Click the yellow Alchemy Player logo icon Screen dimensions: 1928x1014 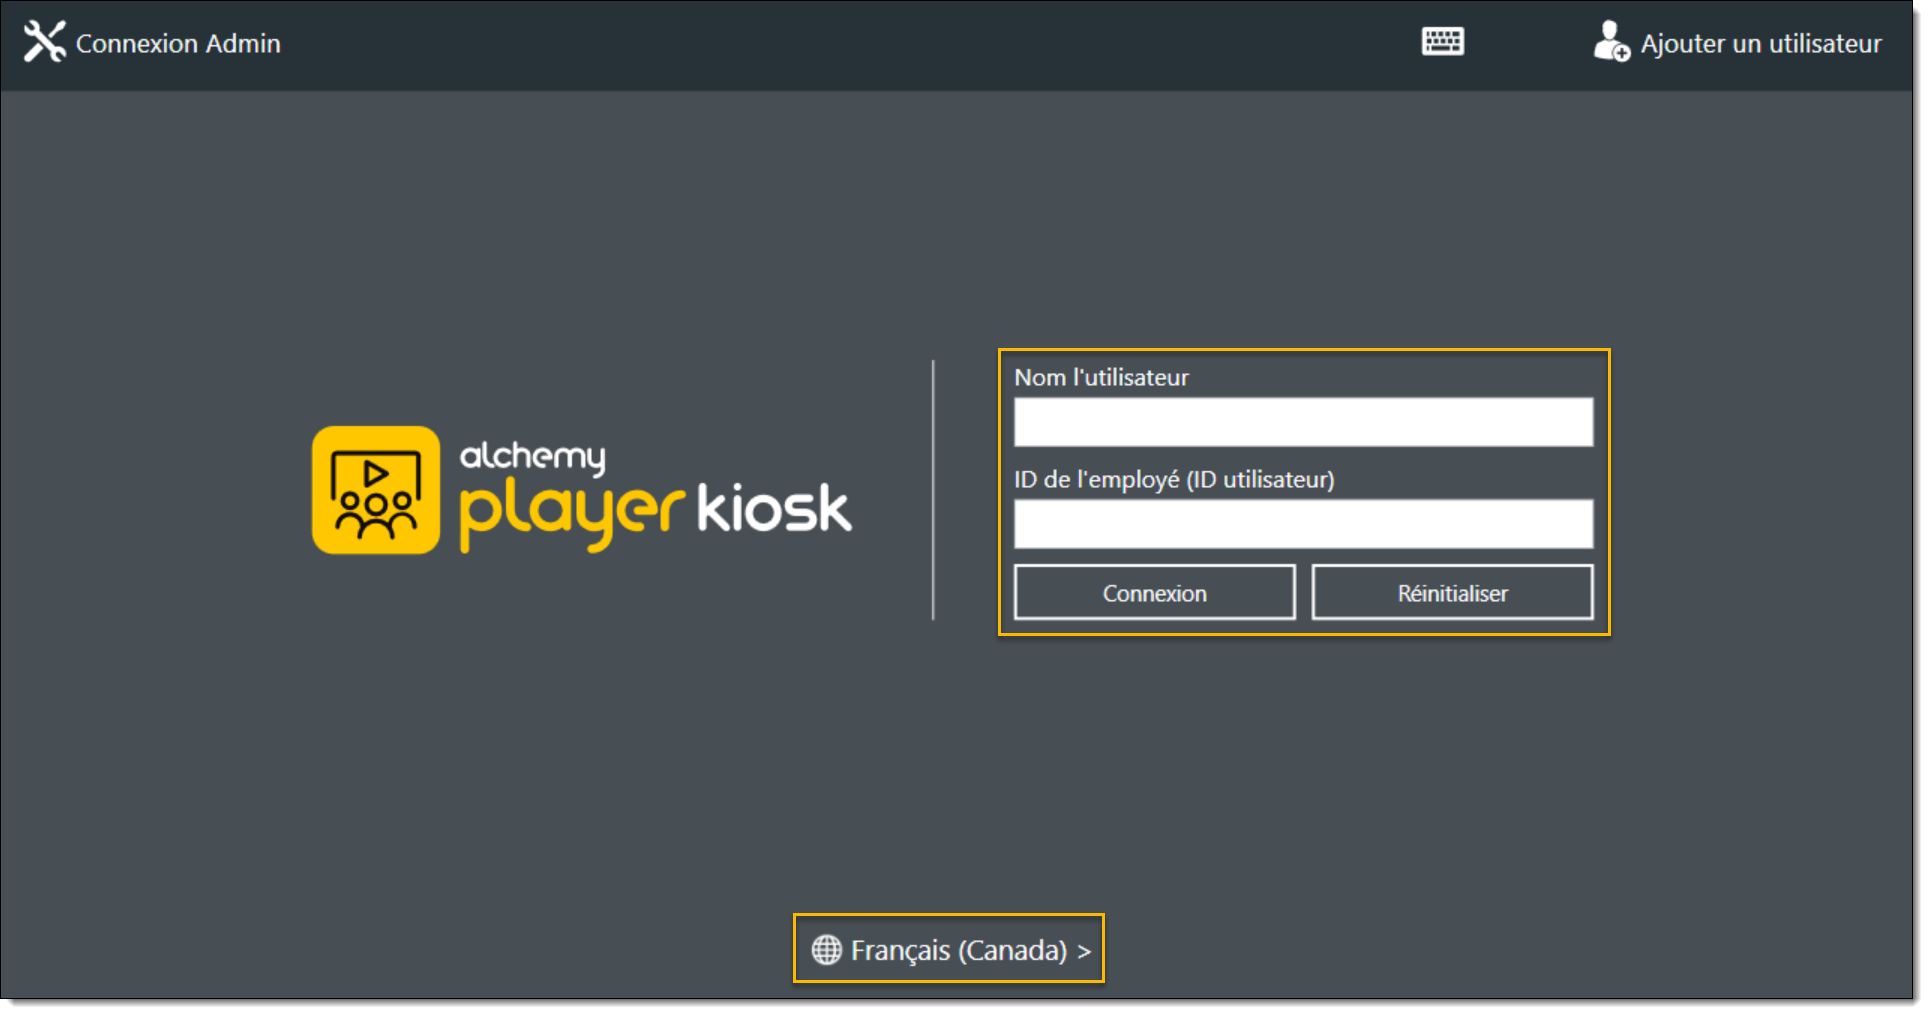coord(375,490)
